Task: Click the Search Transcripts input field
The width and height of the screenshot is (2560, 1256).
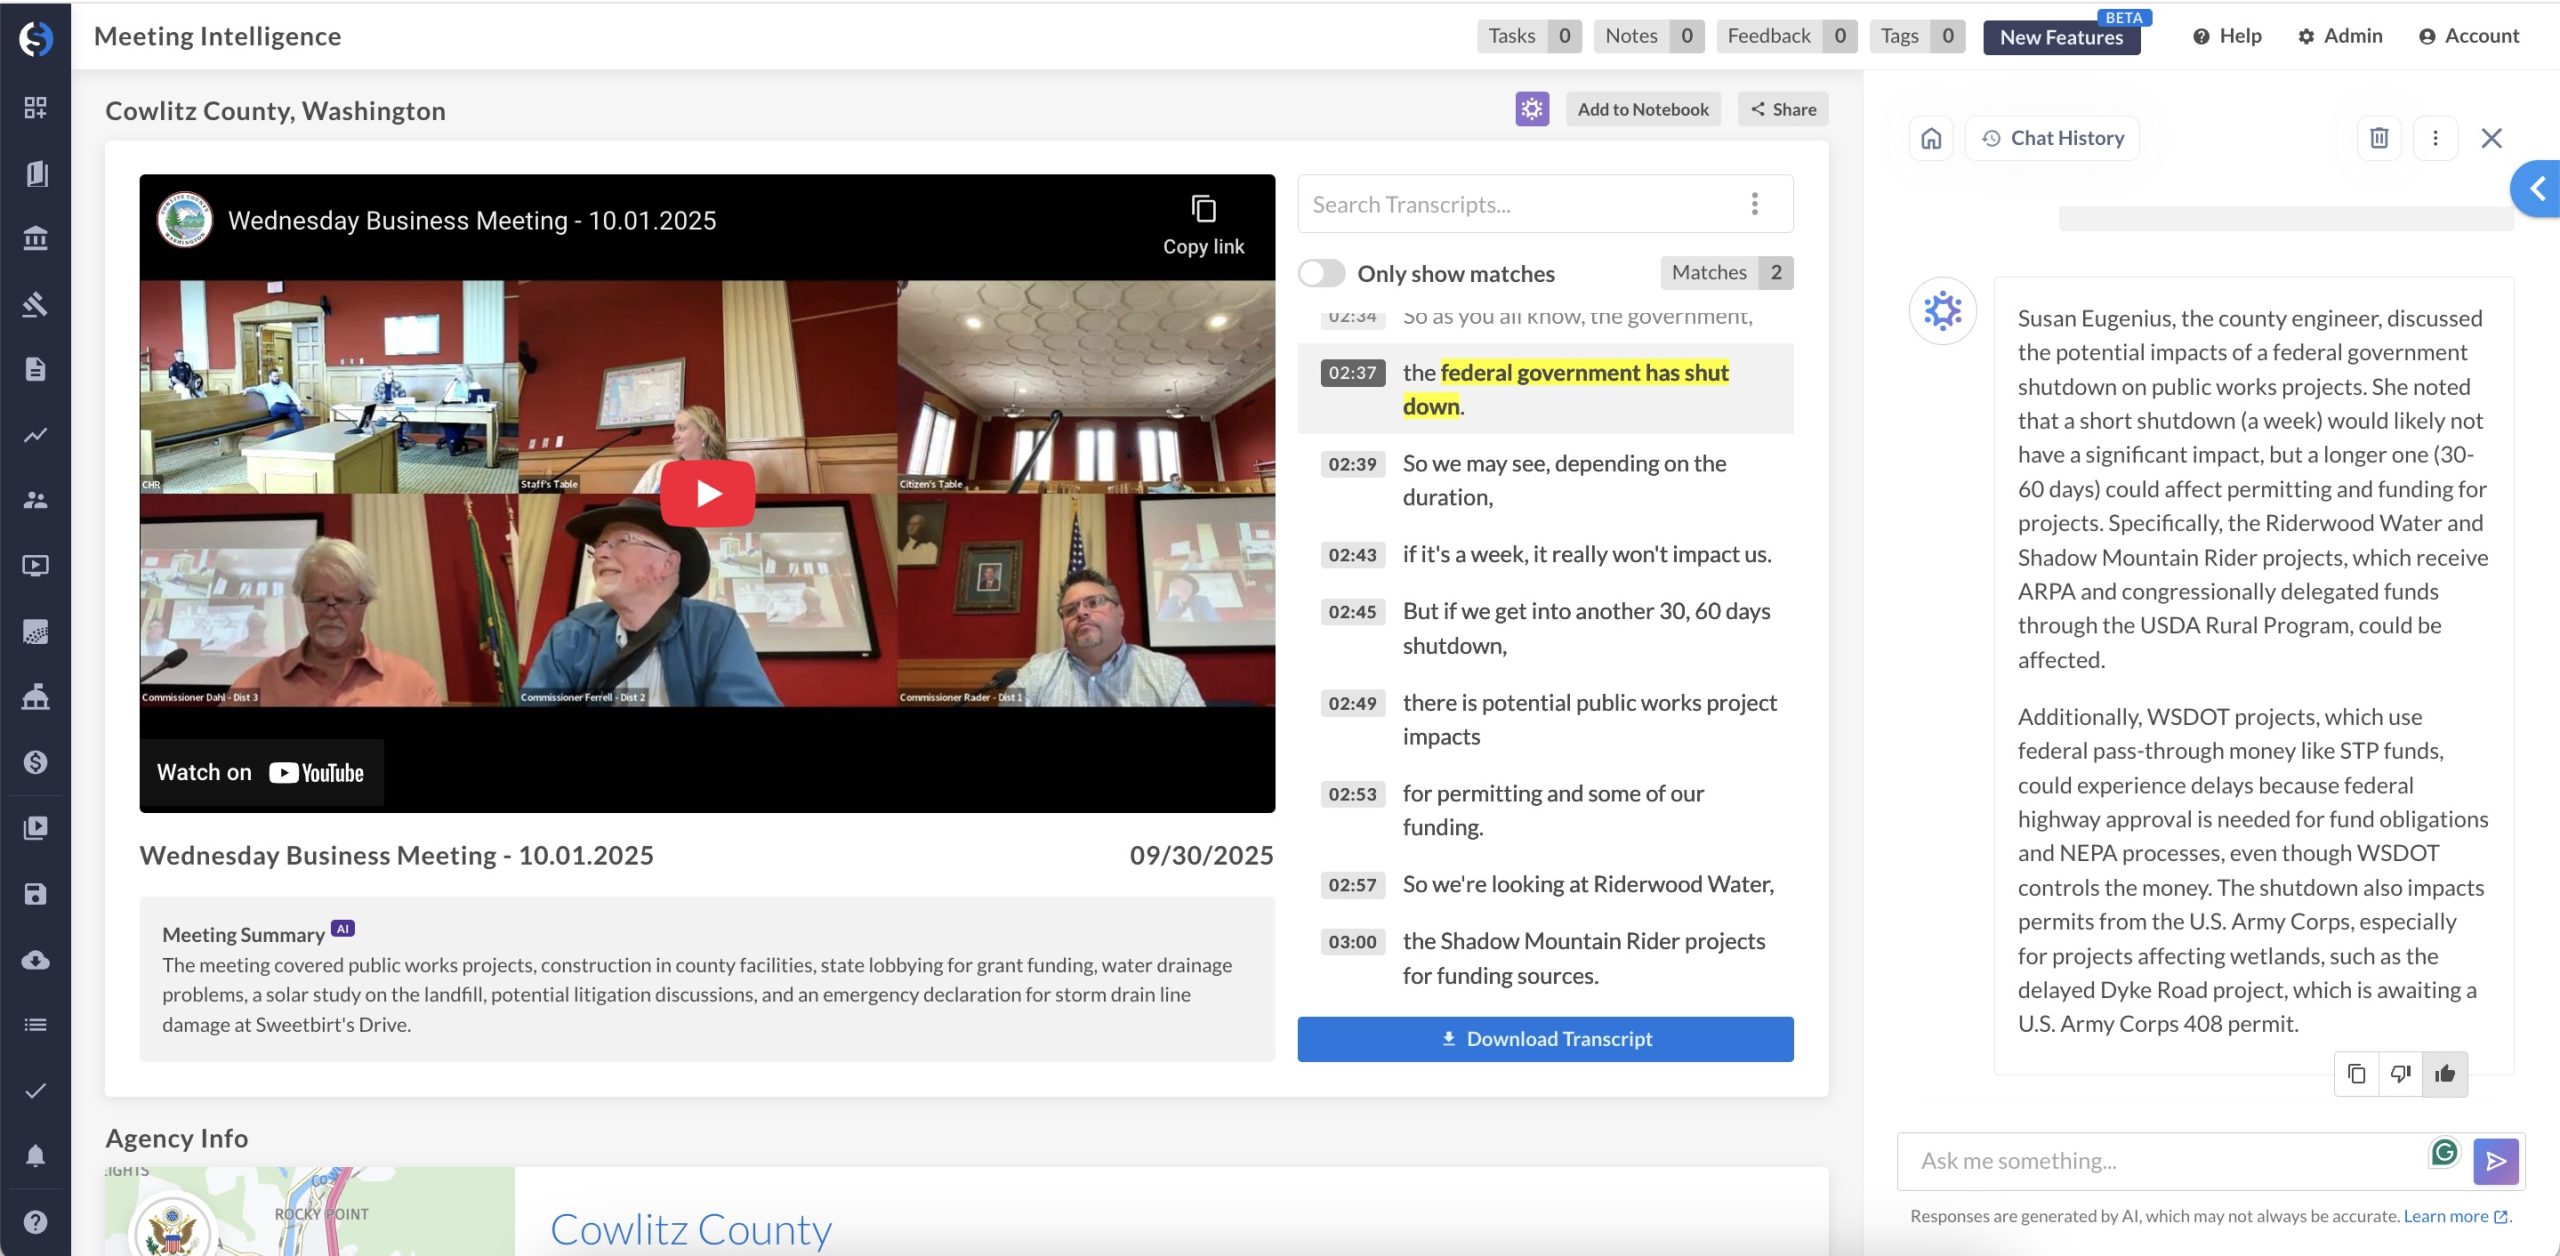Action: (x=1520, y=204)
